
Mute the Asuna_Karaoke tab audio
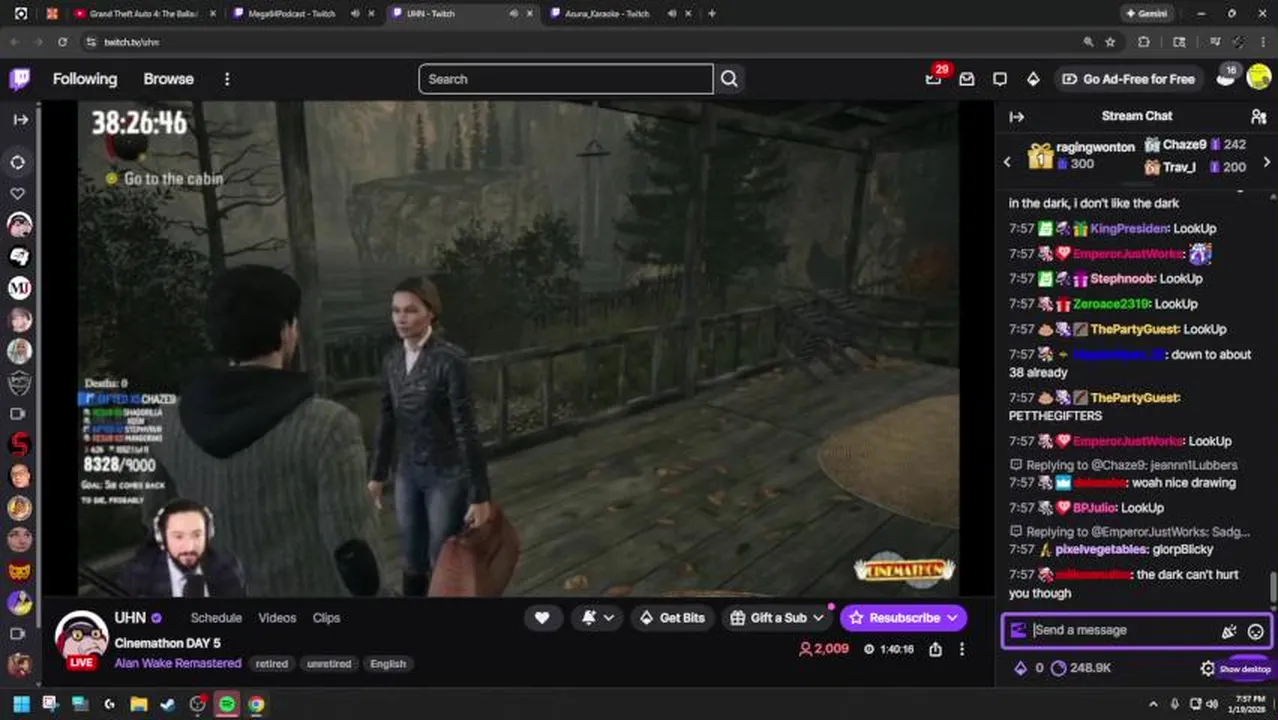tap(671, 14)
